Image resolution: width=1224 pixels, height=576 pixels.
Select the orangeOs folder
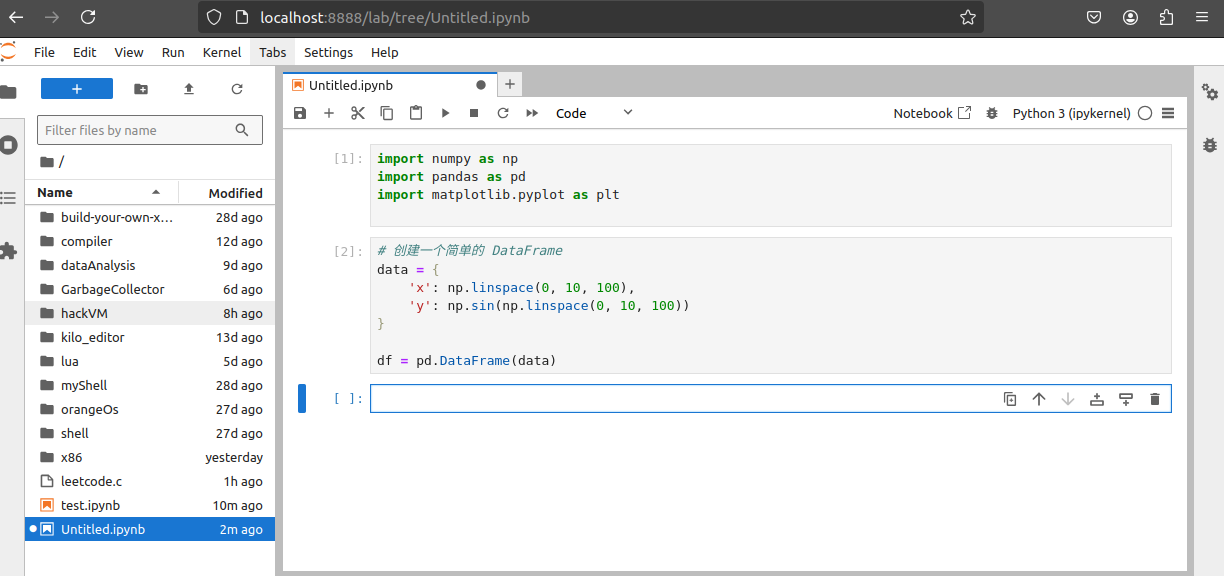click(x=150, y=409)
